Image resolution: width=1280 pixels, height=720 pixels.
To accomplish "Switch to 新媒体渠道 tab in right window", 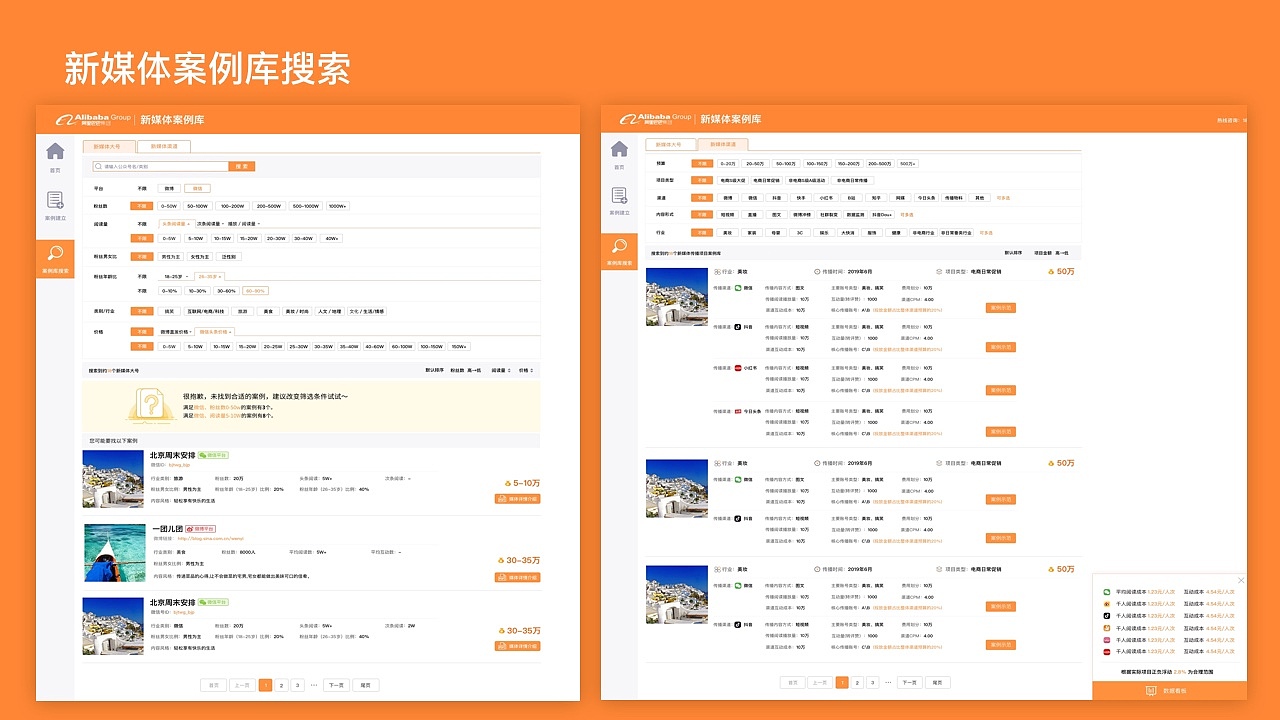I will (723, 144).
